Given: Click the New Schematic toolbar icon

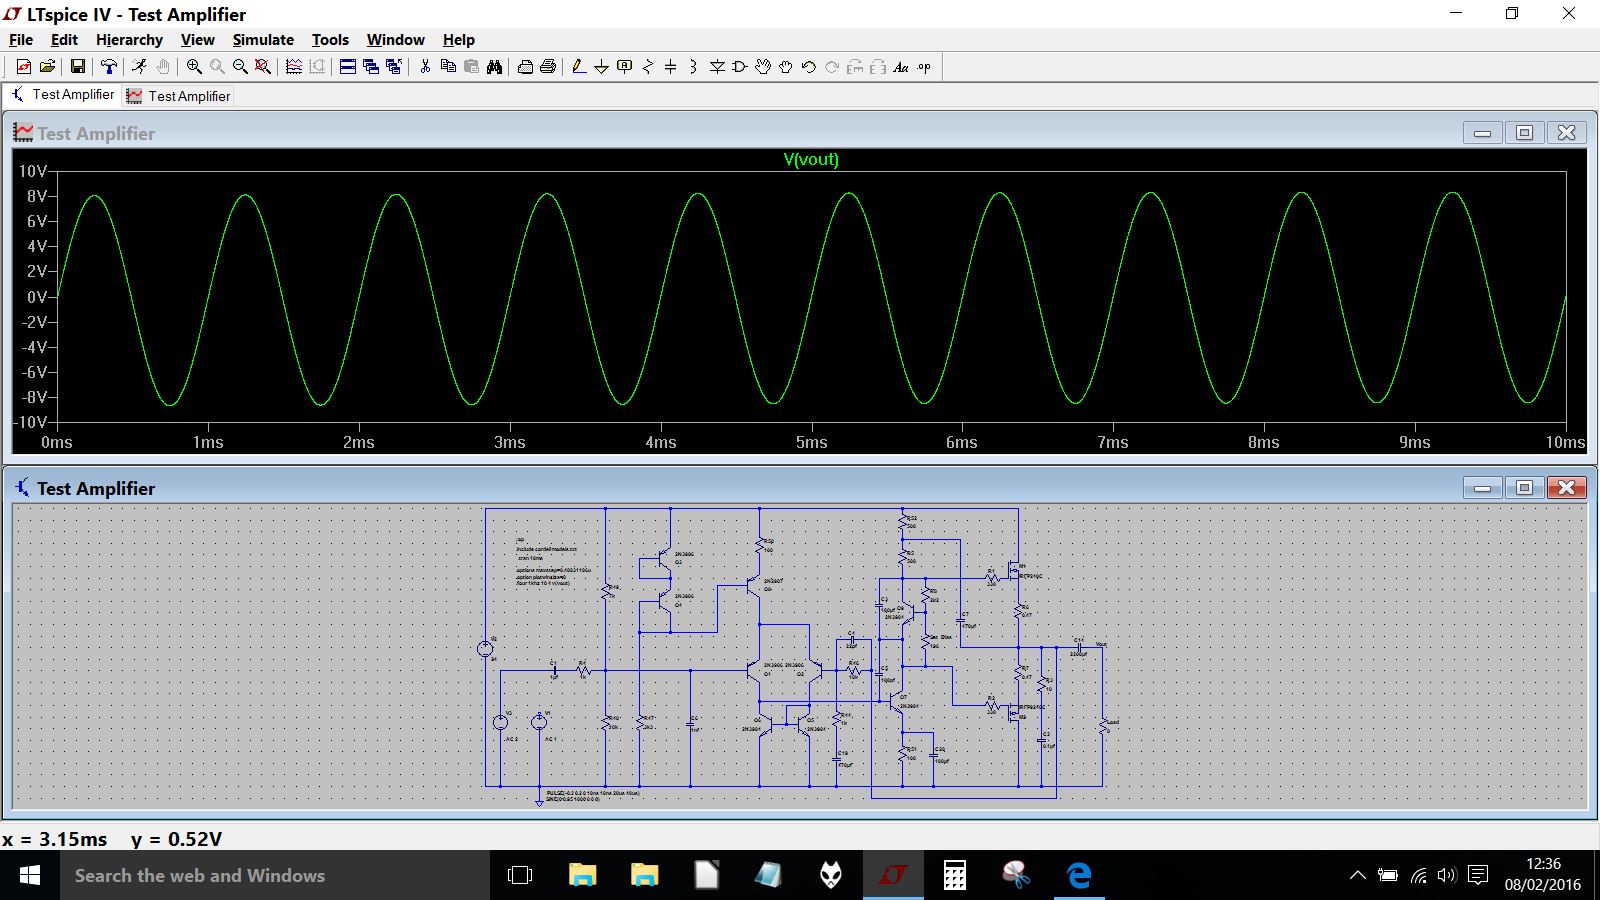Looking at the screenshot, I should point(23,67).
